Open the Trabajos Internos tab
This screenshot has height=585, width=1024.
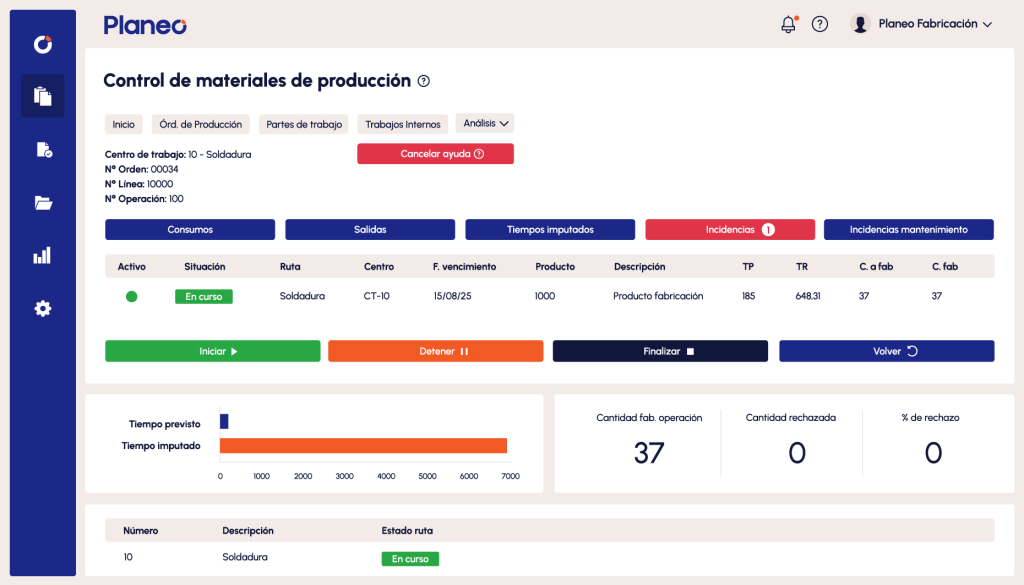coord(402,123)
